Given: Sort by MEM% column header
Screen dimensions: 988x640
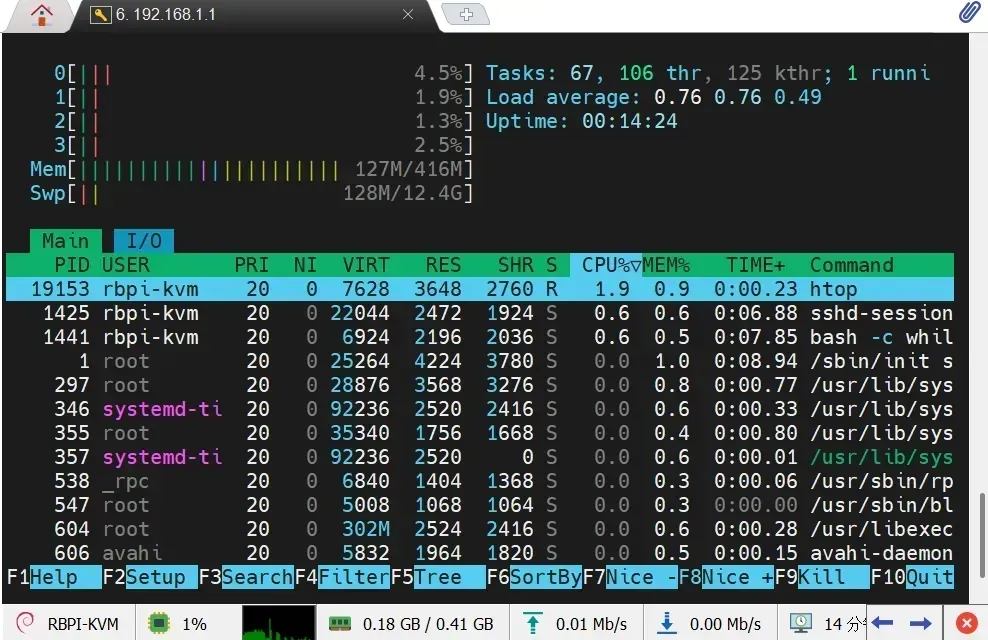Looking at the screenshot, I should pos(666,265).
